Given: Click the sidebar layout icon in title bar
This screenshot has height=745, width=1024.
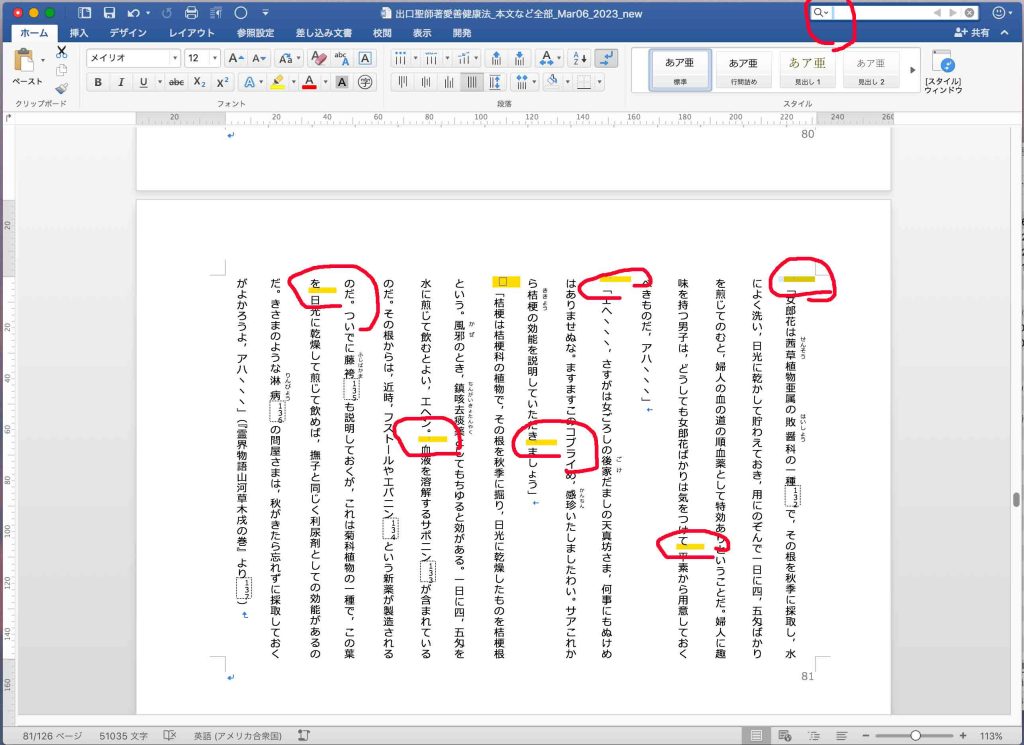Looking at the screenshot, I should click(84, 12).
